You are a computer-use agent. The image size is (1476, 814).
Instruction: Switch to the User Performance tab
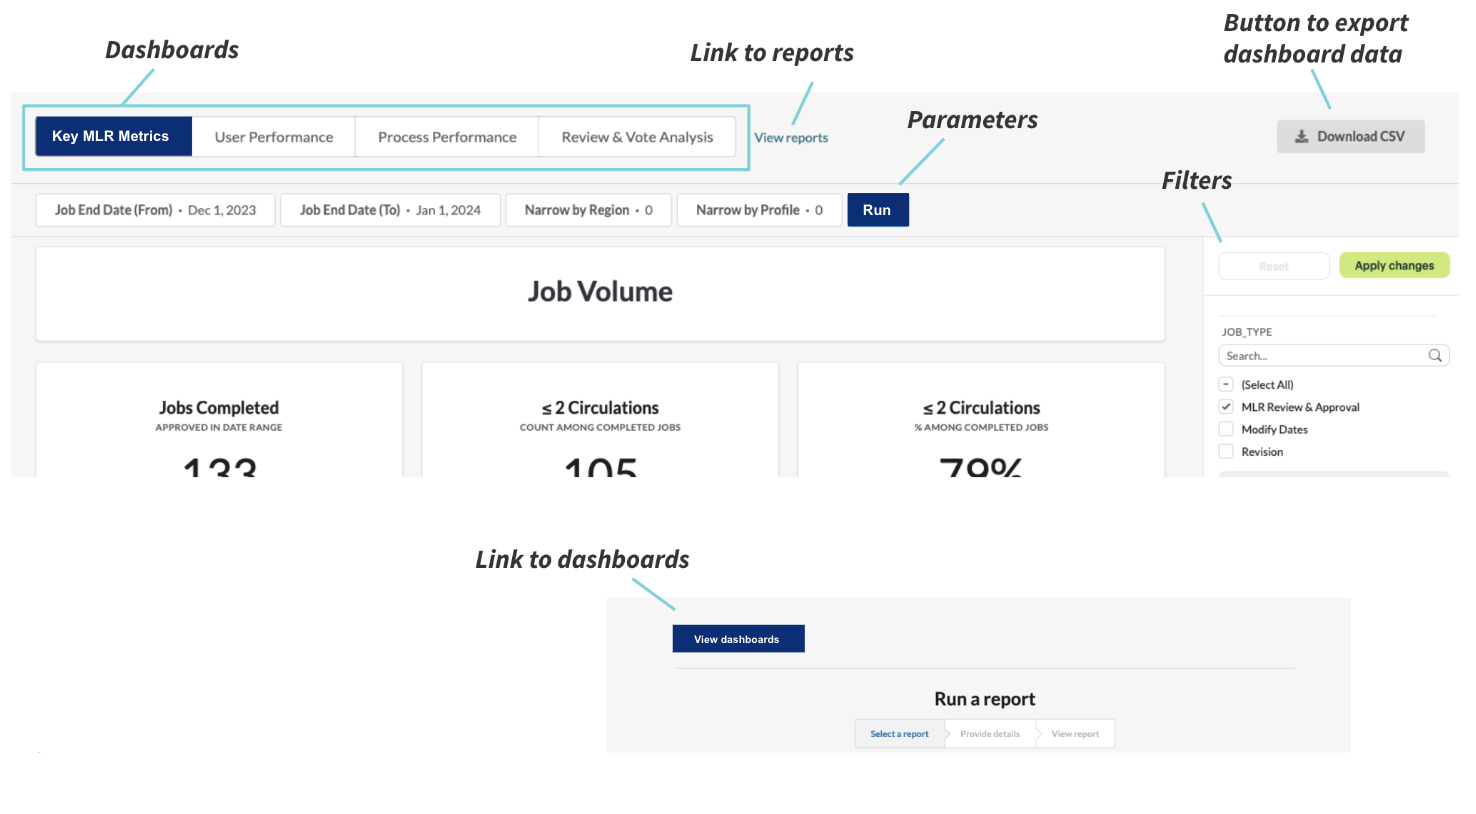pyautogui.click(x=274, y=137)
